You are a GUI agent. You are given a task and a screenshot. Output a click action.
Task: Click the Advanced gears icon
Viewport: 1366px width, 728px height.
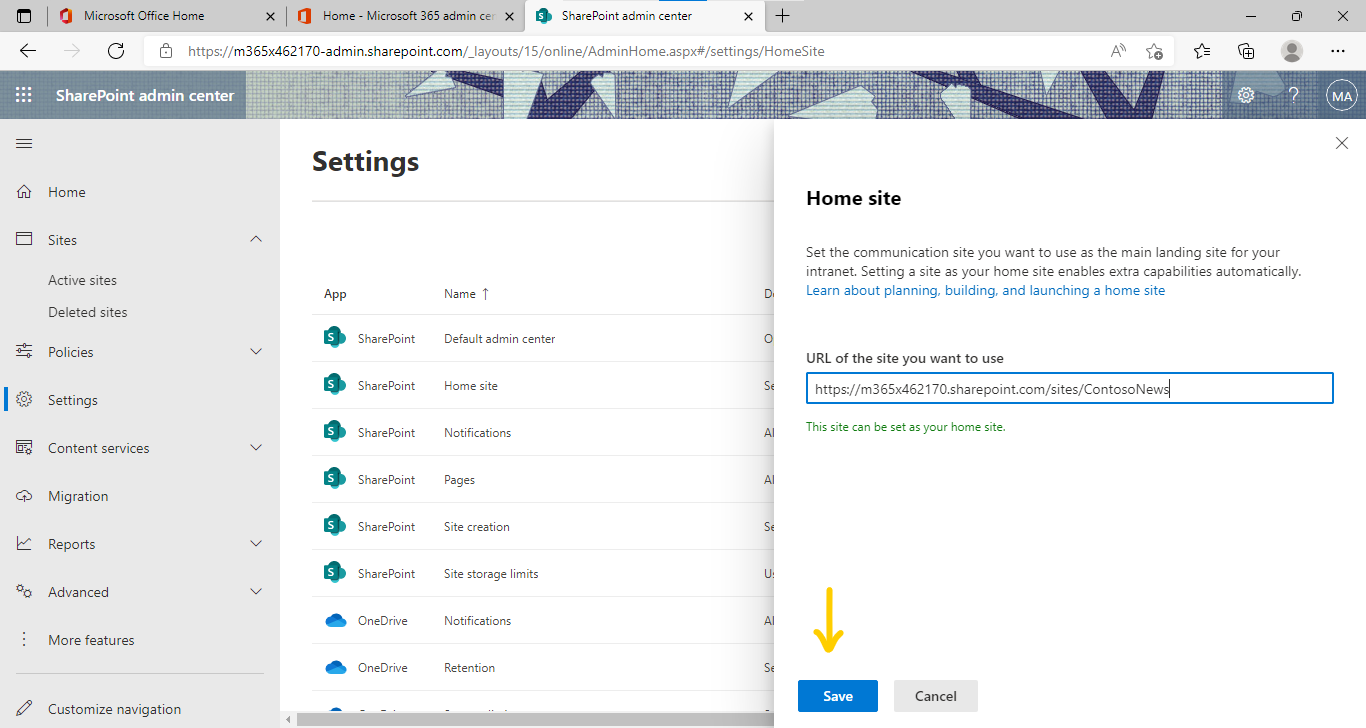(x=25, y=592)
